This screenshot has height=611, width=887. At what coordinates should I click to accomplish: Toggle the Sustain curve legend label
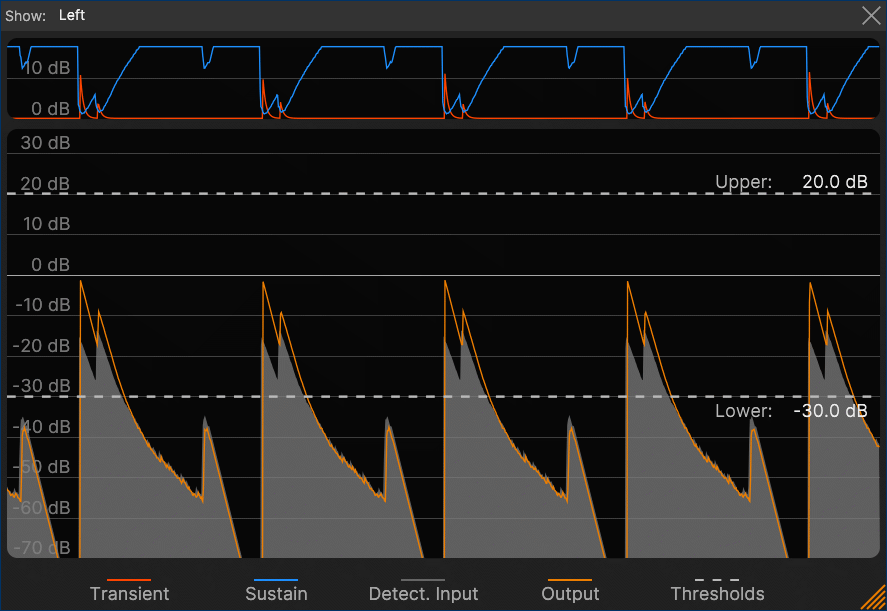click(276, 594)
